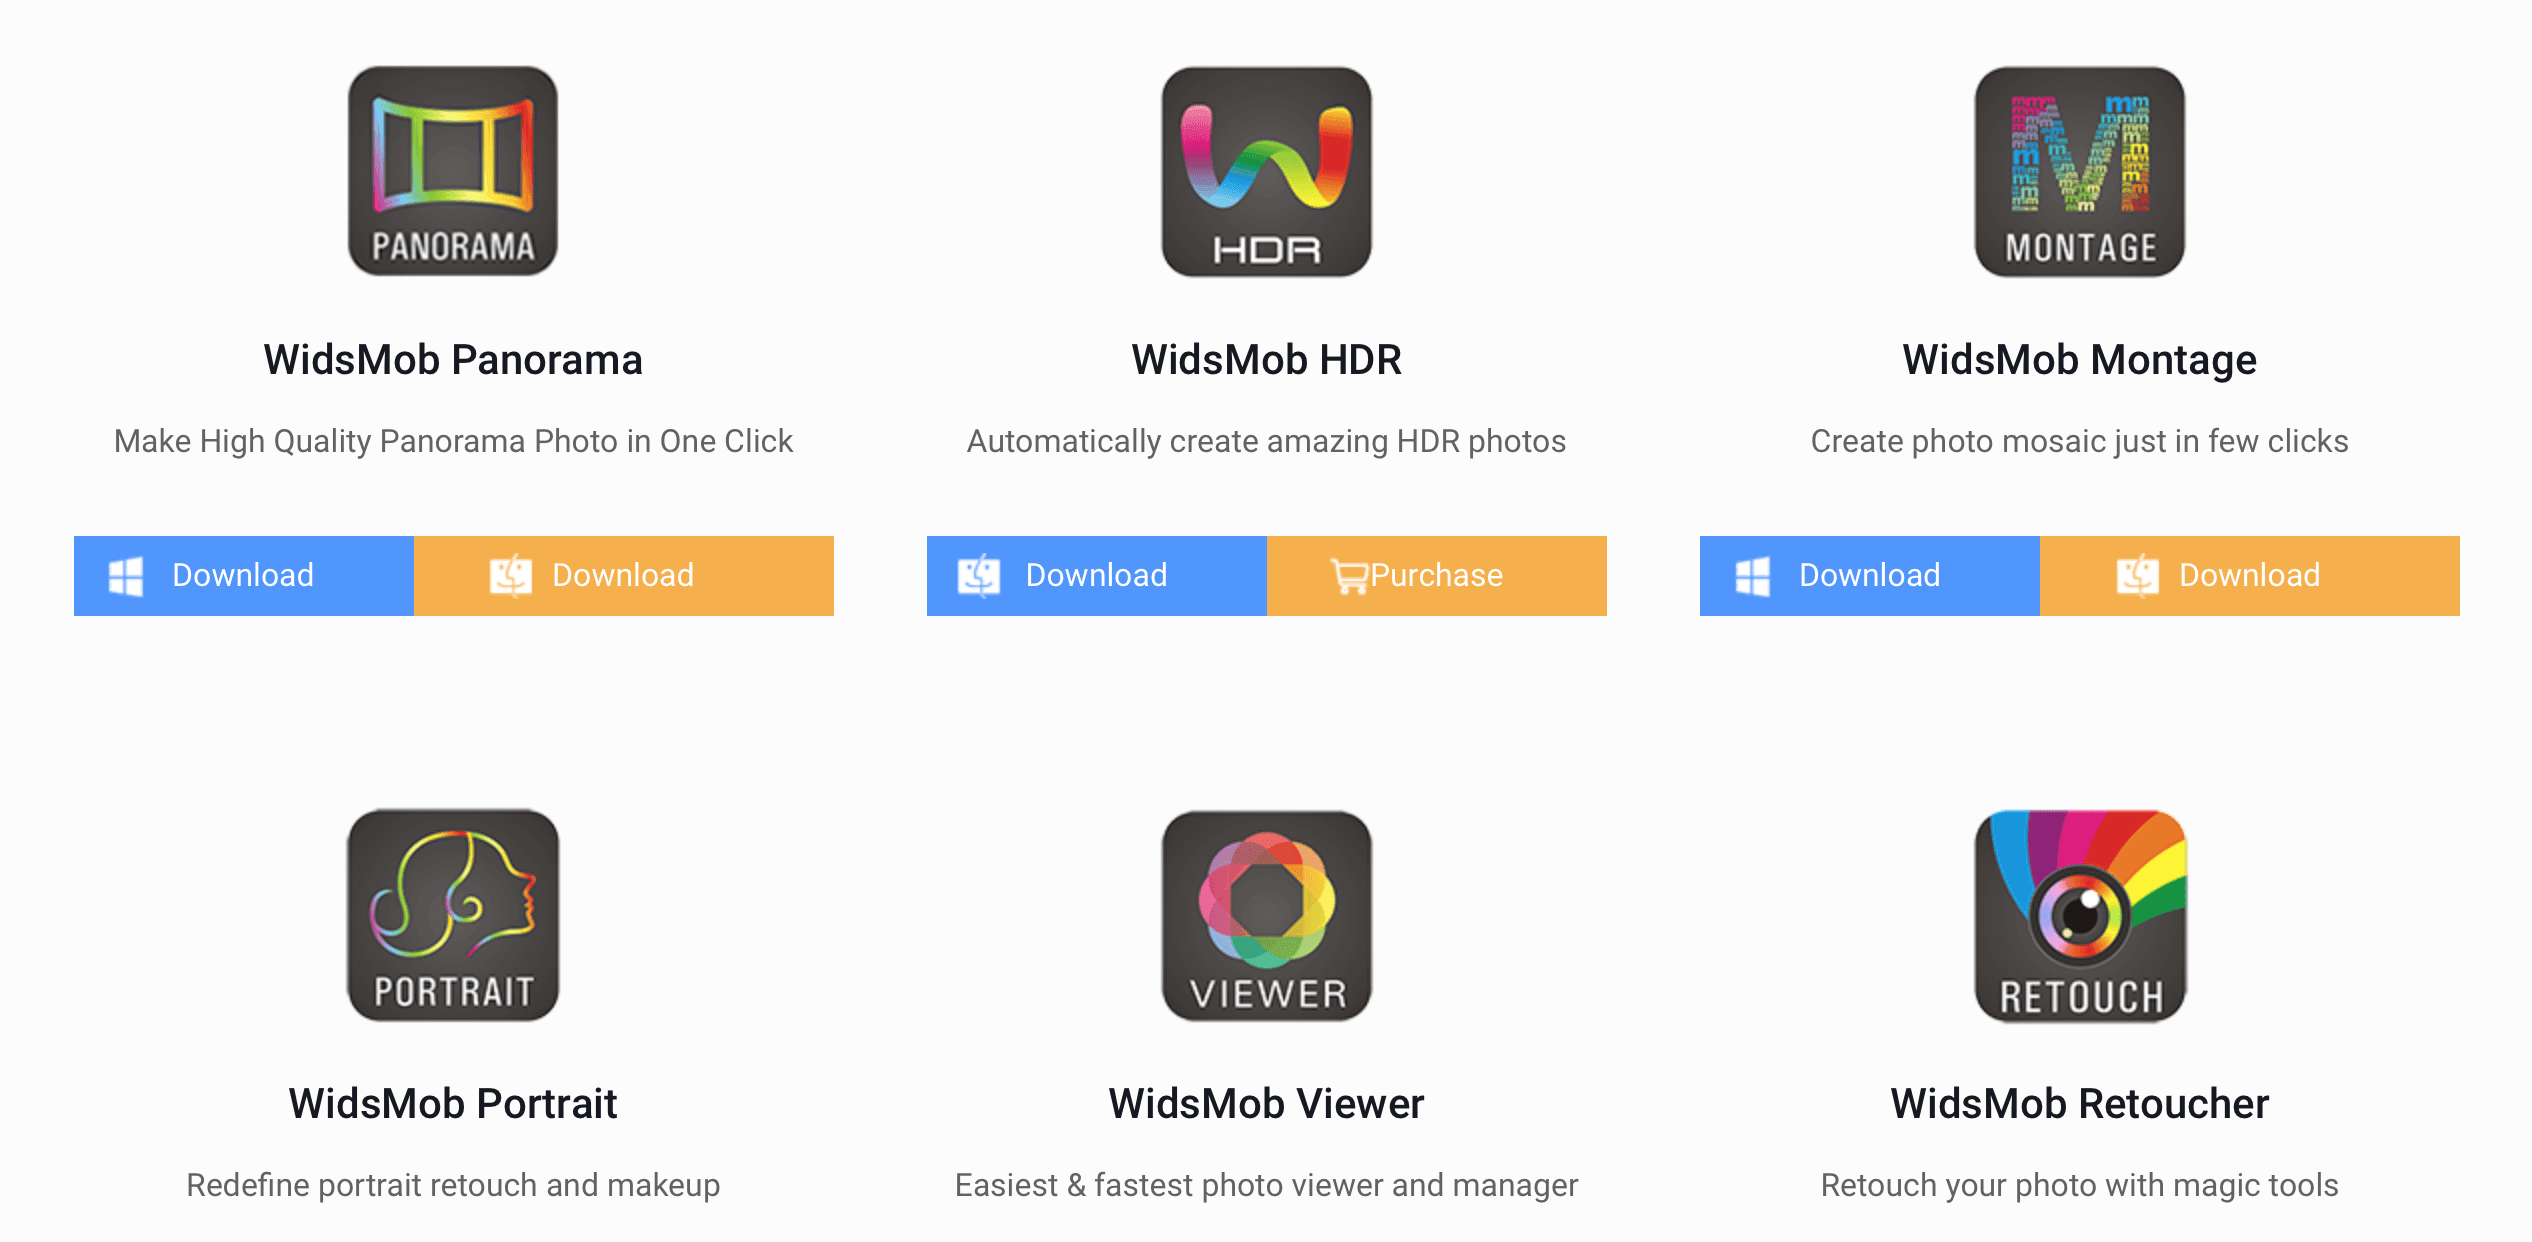The height and width of the screenshot is (1242, 2532).
Task: Open the WidsMob Panorama product page link
Action: (452, 360)
